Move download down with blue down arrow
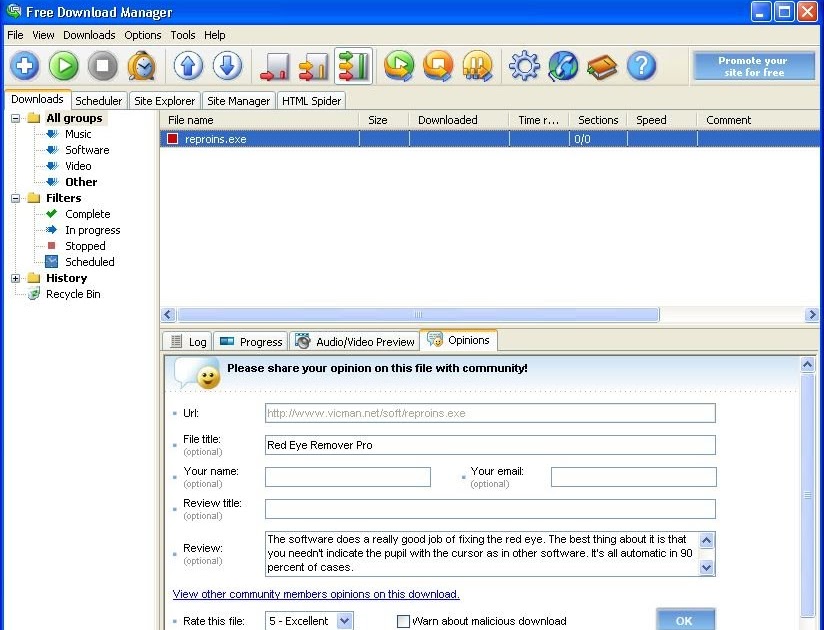 pos(227,66)
